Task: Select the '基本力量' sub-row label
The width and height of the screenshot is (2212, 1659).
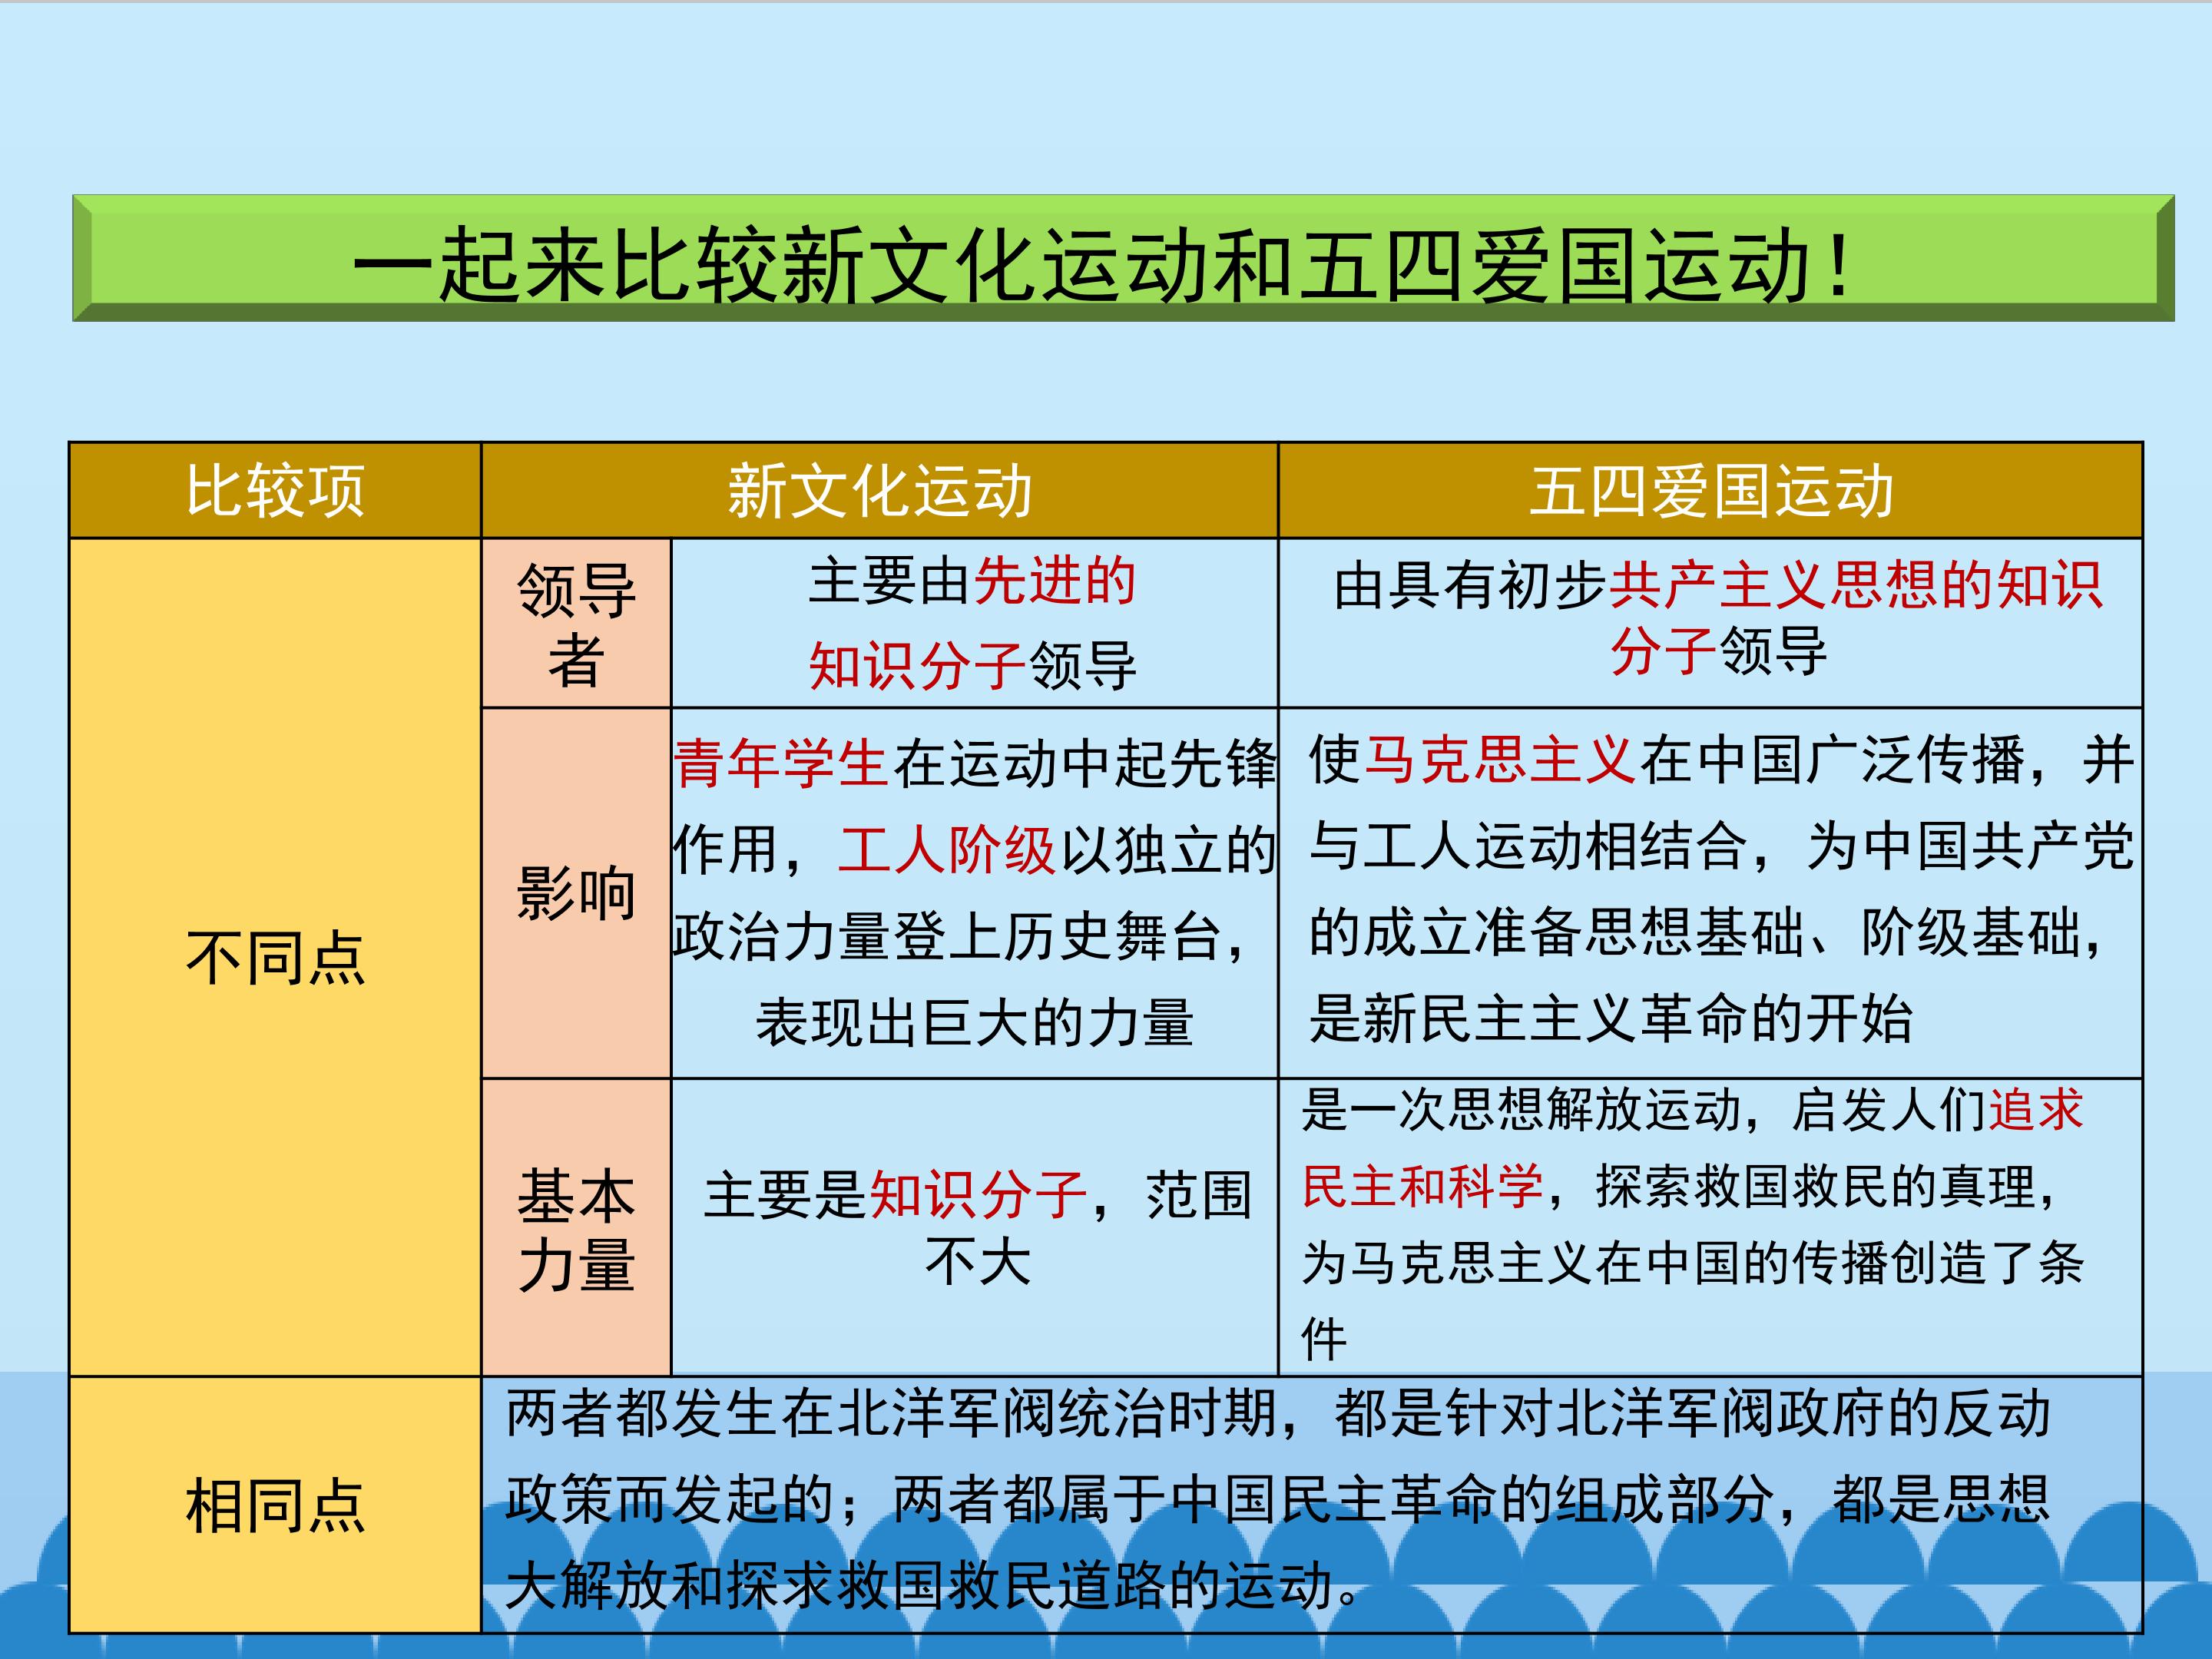Action: coord(576,1228)
